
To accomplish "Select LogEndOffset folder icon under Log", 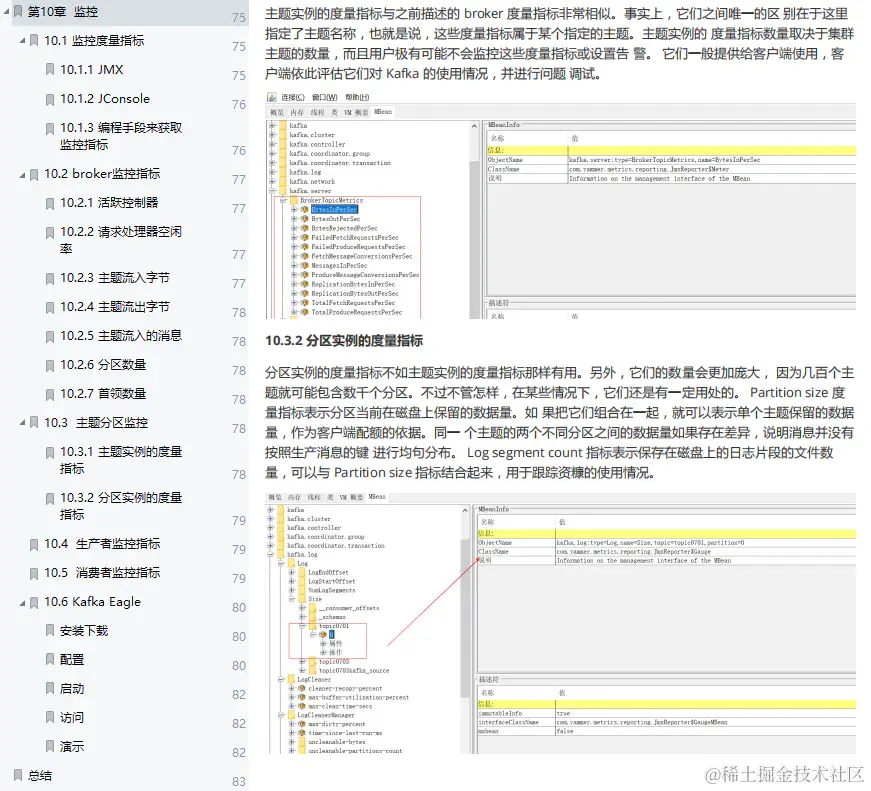I will point(302,572).
